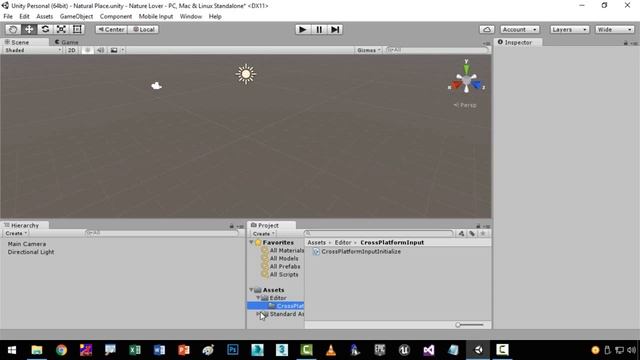Open the Mobile Input menu
Screen dimensions: 640x360
click(x=156, y=16)
